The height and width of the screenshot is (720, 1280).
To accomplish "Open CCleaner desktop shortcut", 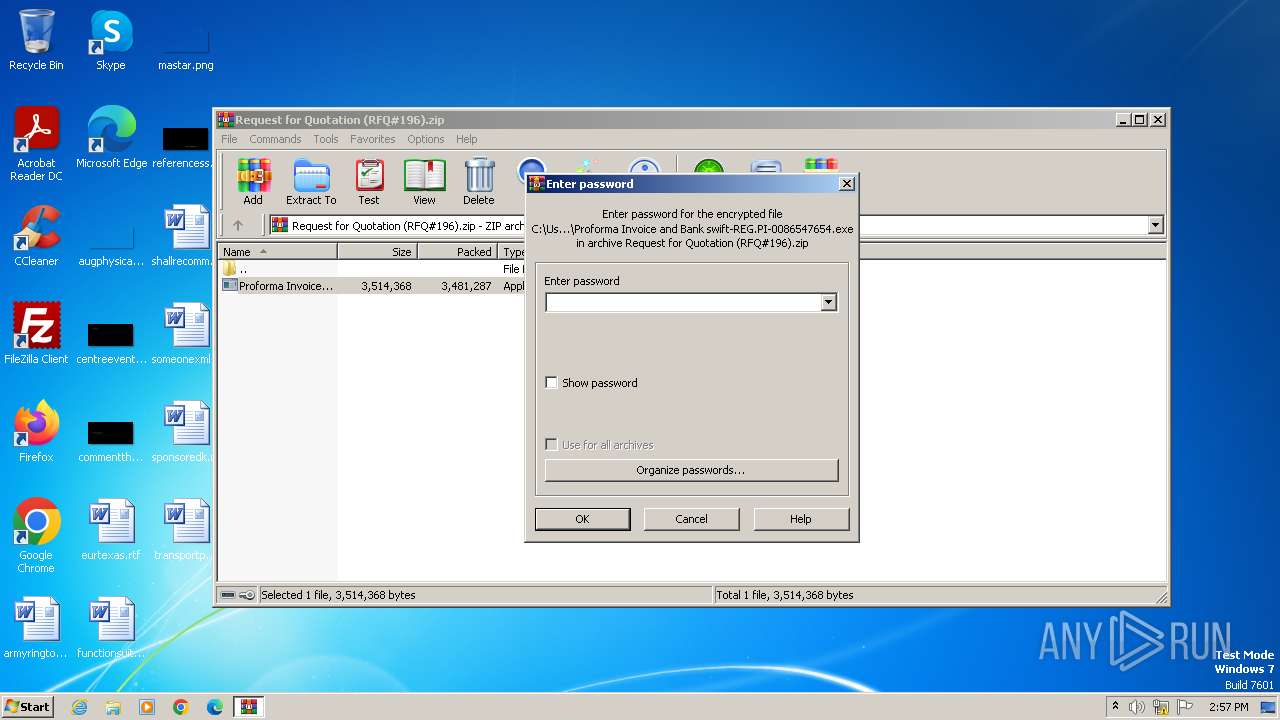I will coord(36,236).
